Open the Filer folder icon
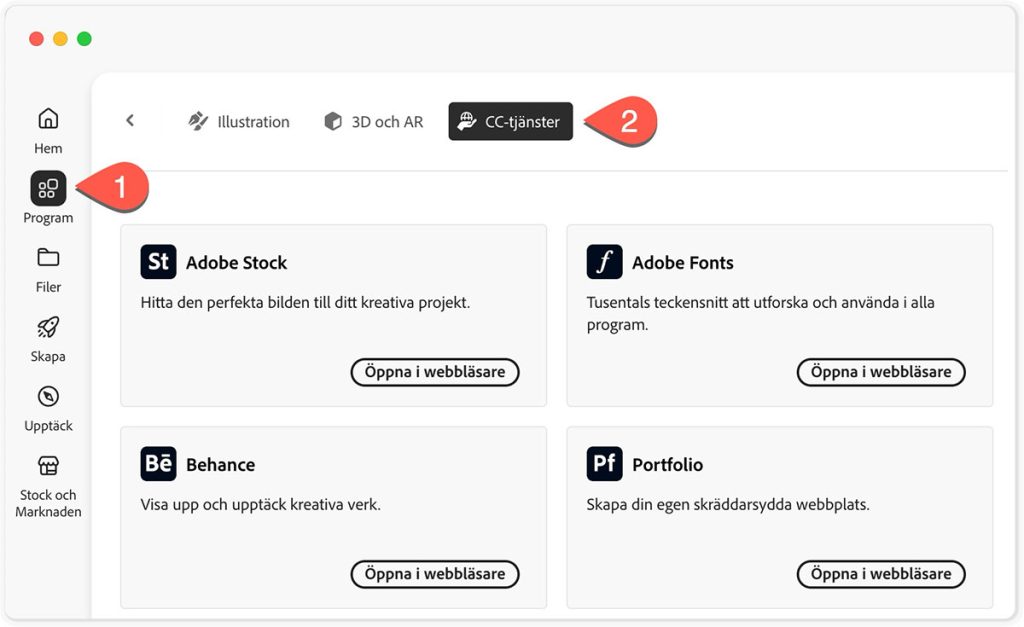Screen dimensions: 1024x627 [48, 257]
